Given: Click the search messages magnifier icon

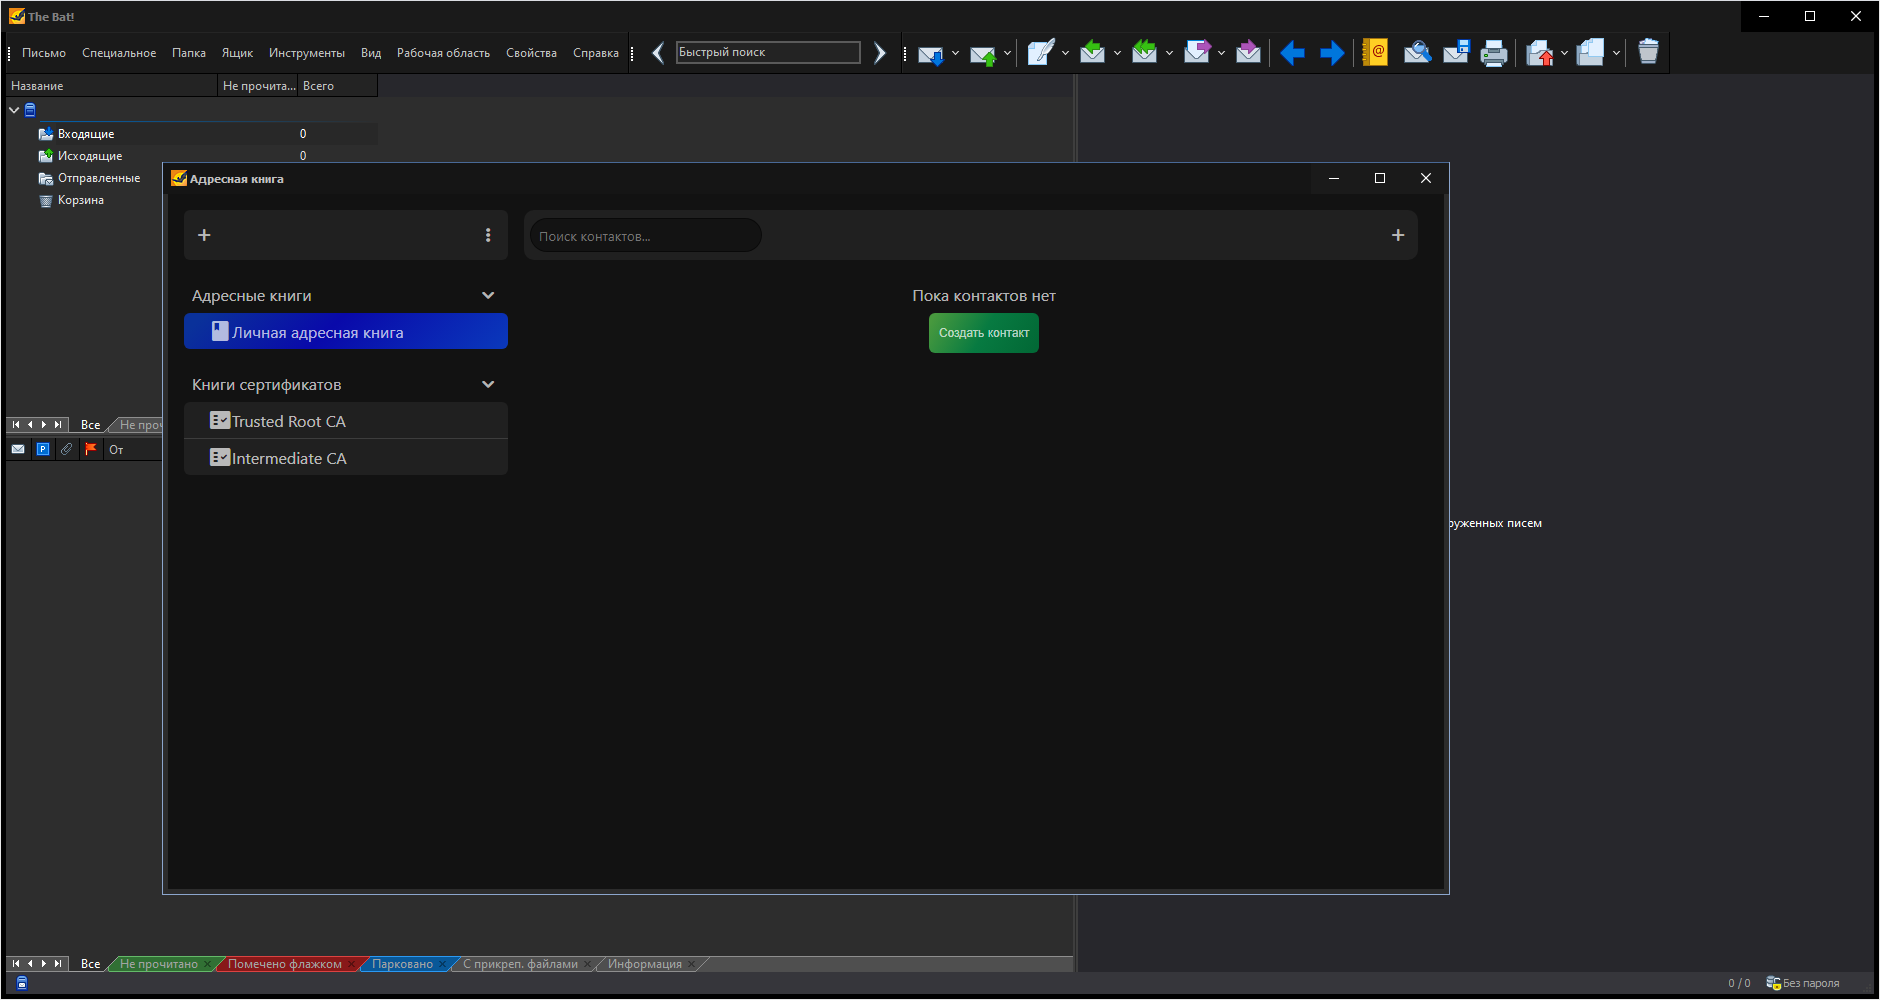Looking at the screenshot, I should tap(1417, 52).
